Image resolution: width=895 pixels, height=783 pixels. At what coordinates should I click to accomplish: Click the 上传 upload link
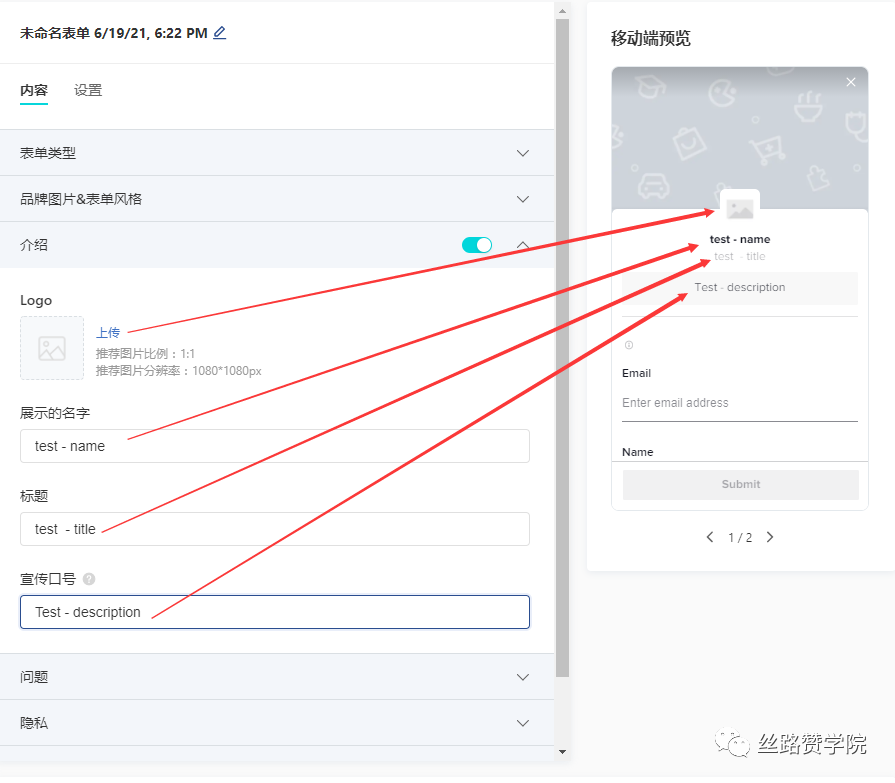click(108, 332)
